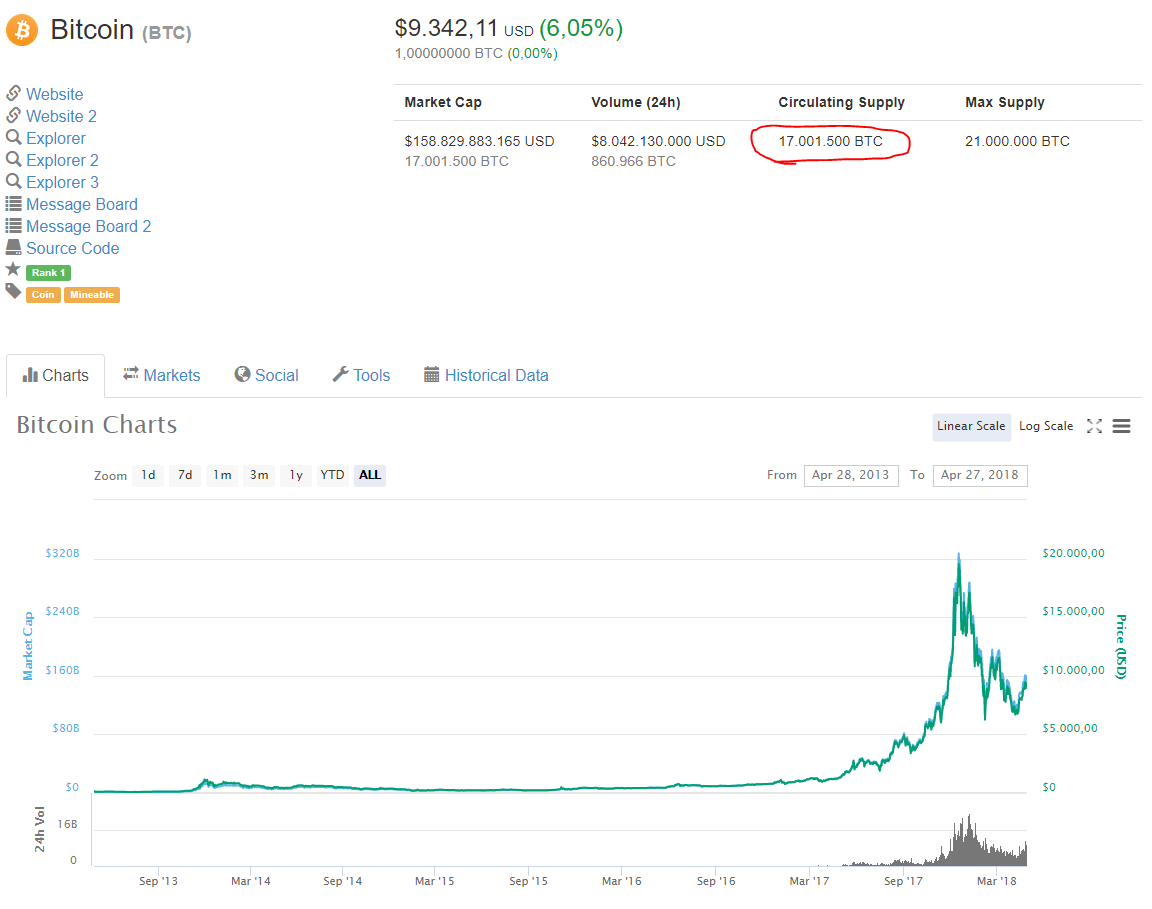Toggle chart fullscreen with the expand icon
The height and width of the screenshot is (909, 1152).
click(1094, 426)
